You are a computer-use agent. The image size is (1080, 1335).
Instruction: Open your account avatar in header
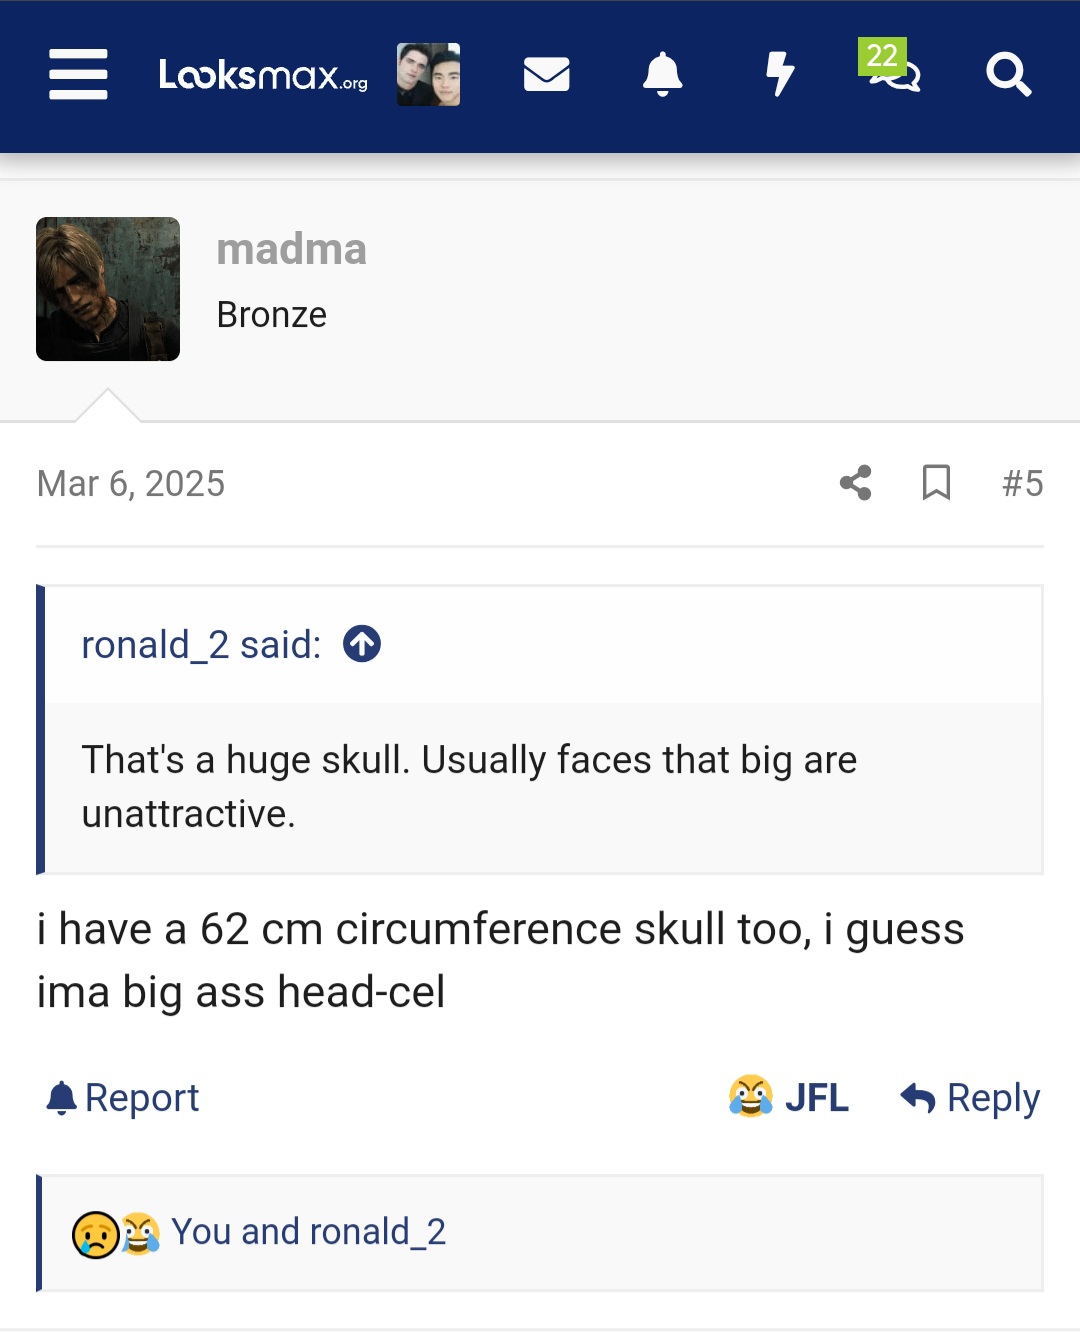tap(428, 74)
